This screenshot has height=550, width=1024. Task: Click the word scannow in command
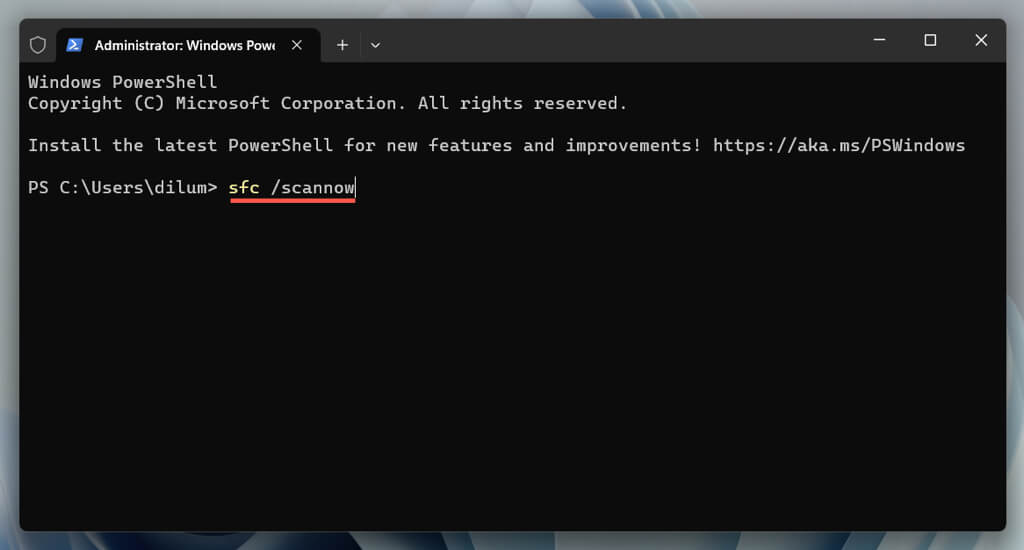(317, 187)
